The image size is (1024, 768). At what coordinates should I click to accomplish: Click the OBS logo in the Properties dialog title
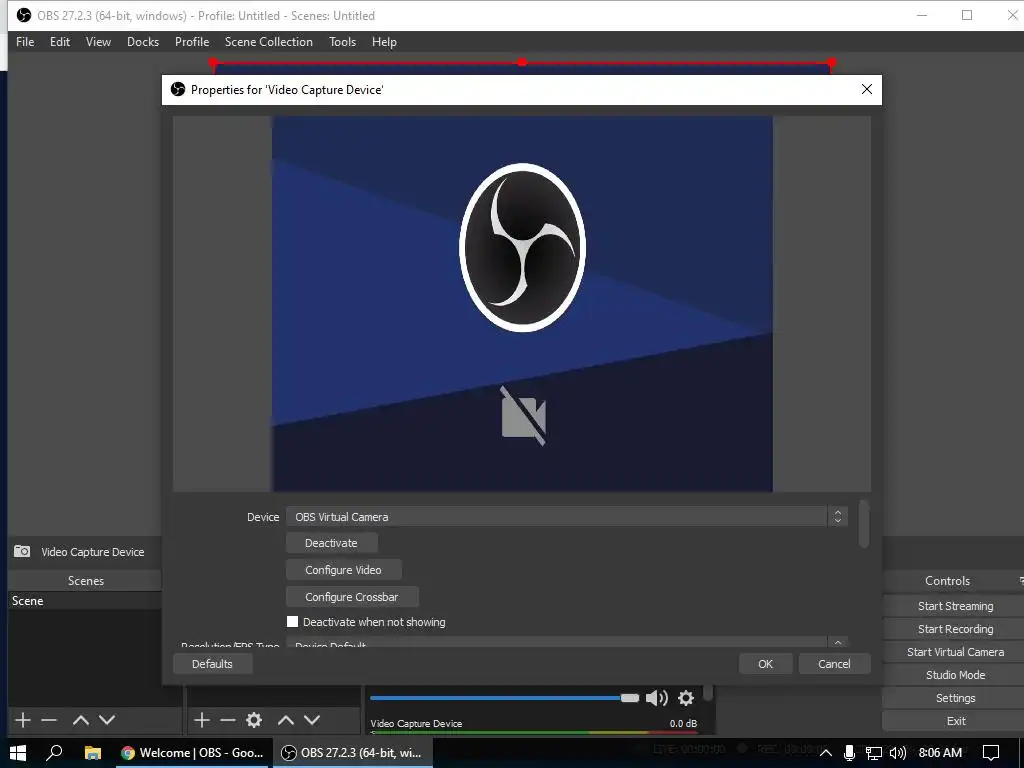(178, 89)
